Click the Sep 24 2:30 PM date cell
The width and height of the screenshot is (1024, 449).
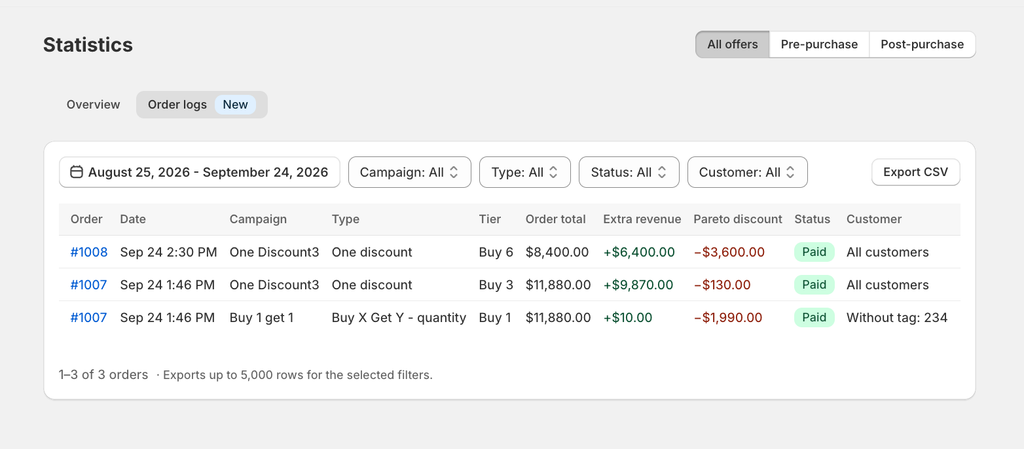click(x=168, y=252)
